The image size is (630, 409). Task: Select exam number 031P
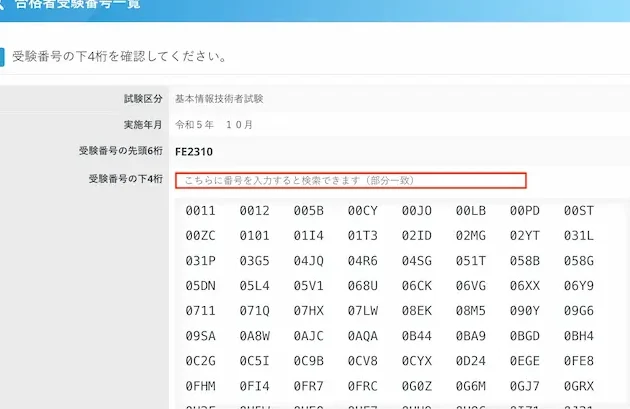pos(200,261)
